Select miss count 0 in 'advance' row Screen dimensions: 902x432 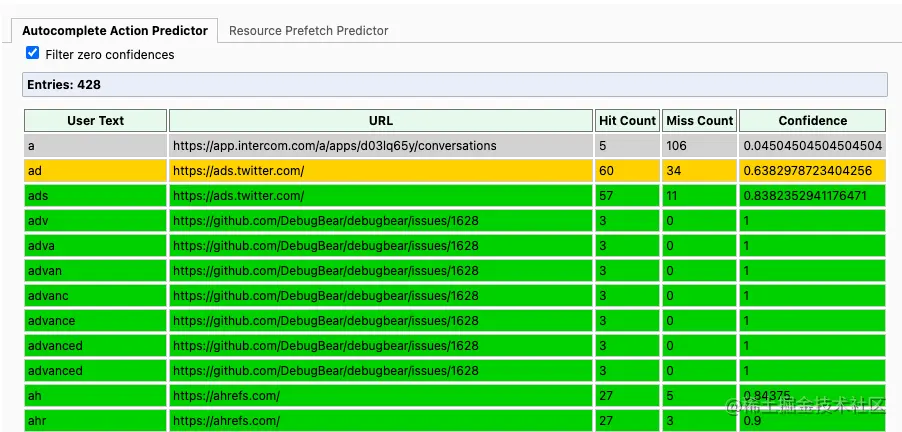click(700, 320)
